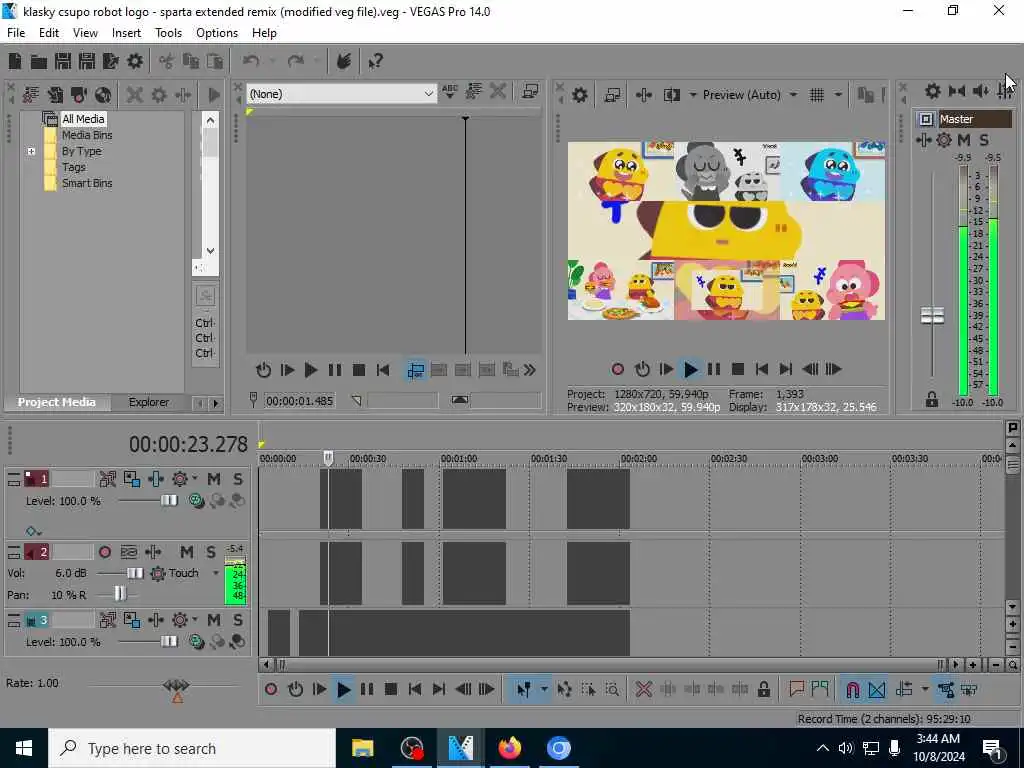Toggle Split Screen View icon in preview
The height and width of the screenshot is (768, 1024).
671,95
